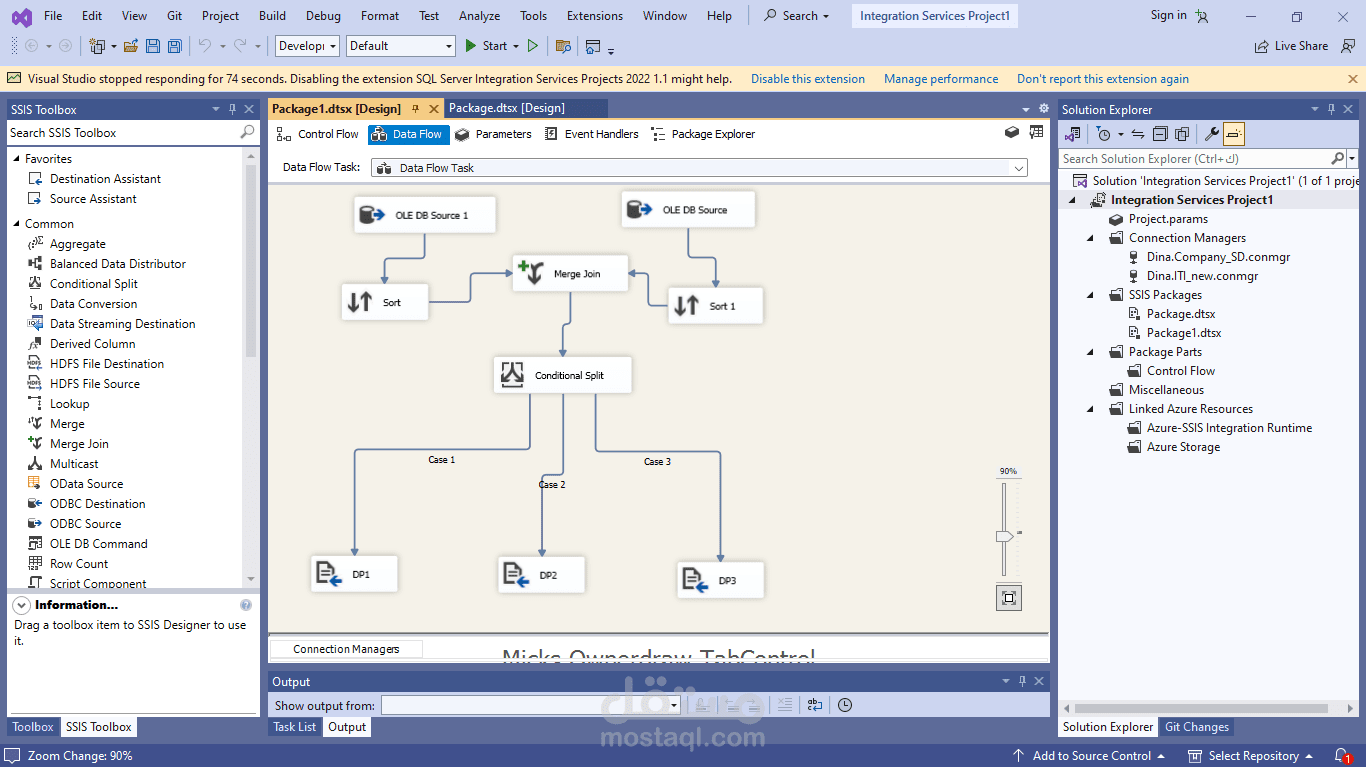Click Don't report this extension again
1366x767 pixels.
pos(1103,79)
